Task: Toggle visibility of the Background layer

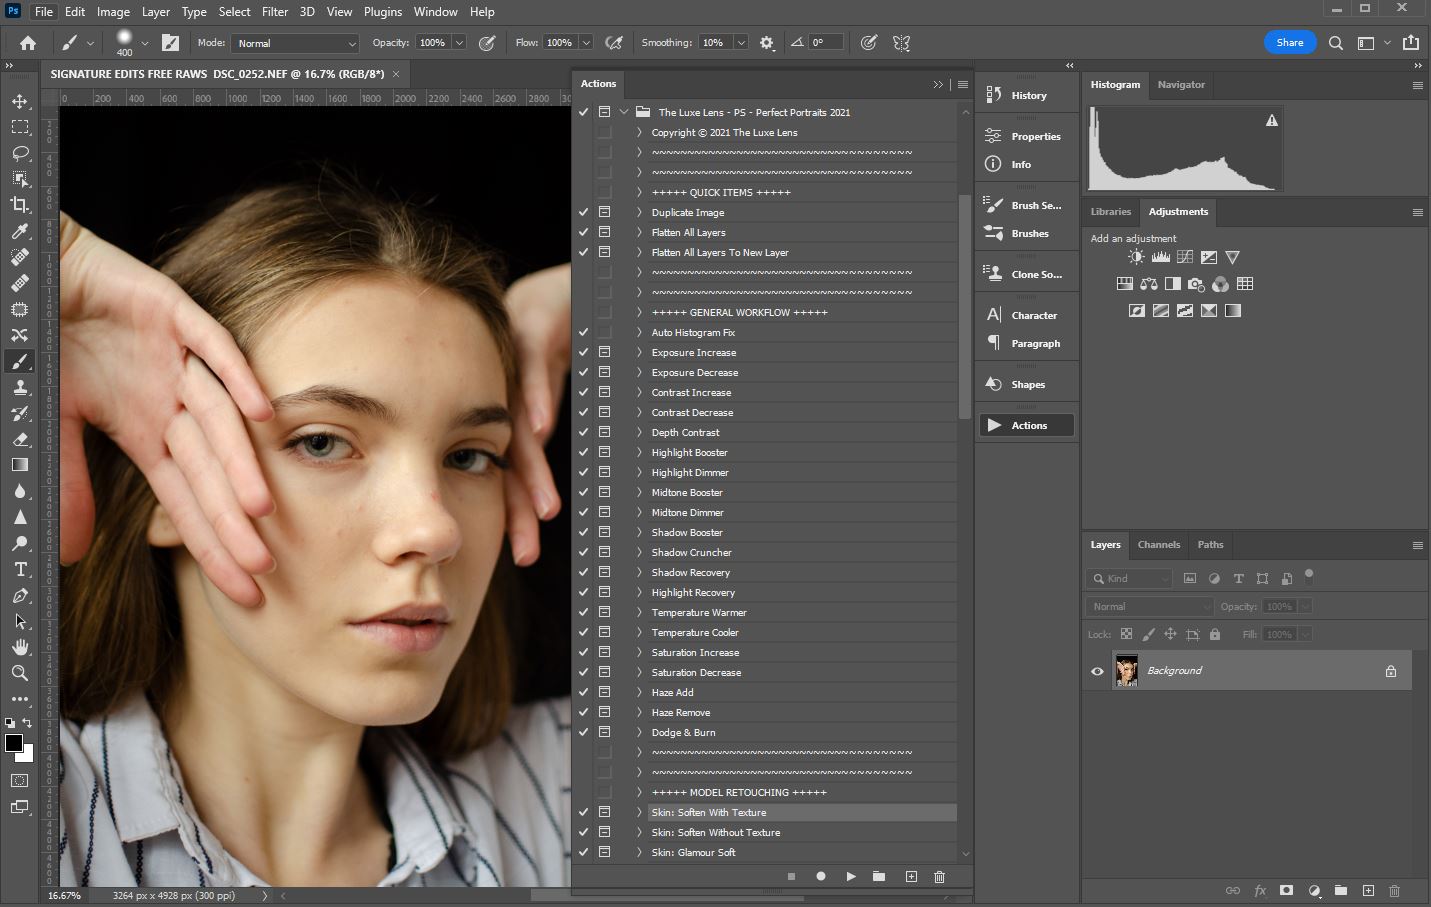Action: [1097, 671]
